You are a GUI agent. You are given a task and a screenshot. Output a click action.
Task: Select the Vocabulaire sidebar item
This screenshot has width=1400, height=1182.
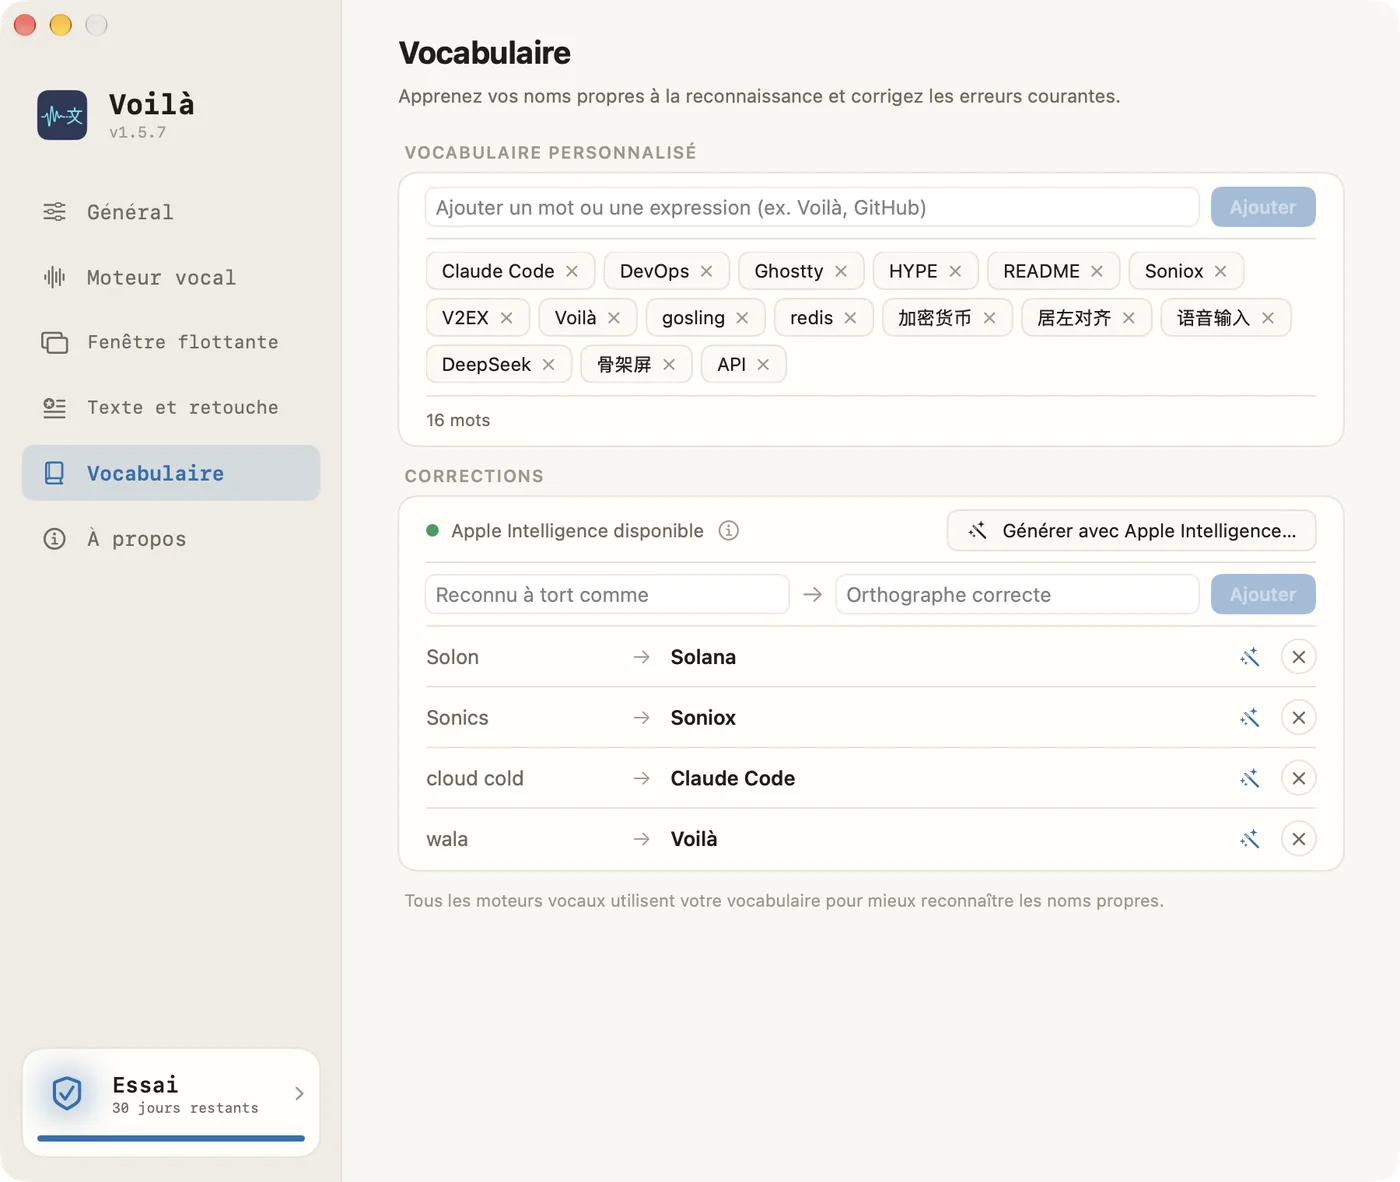coord(171,473)
